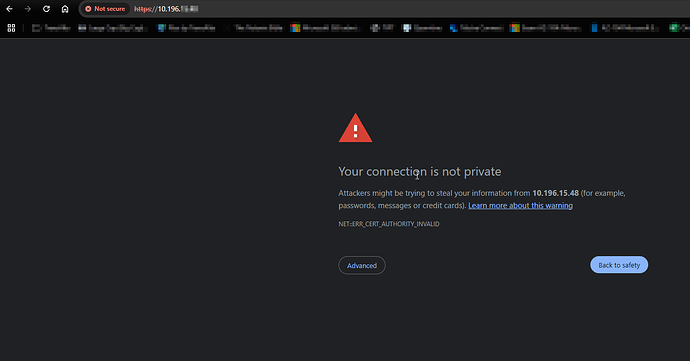
Task: Click the bold 10.196.15.48 address text
Action: click(x=555, y=193)
